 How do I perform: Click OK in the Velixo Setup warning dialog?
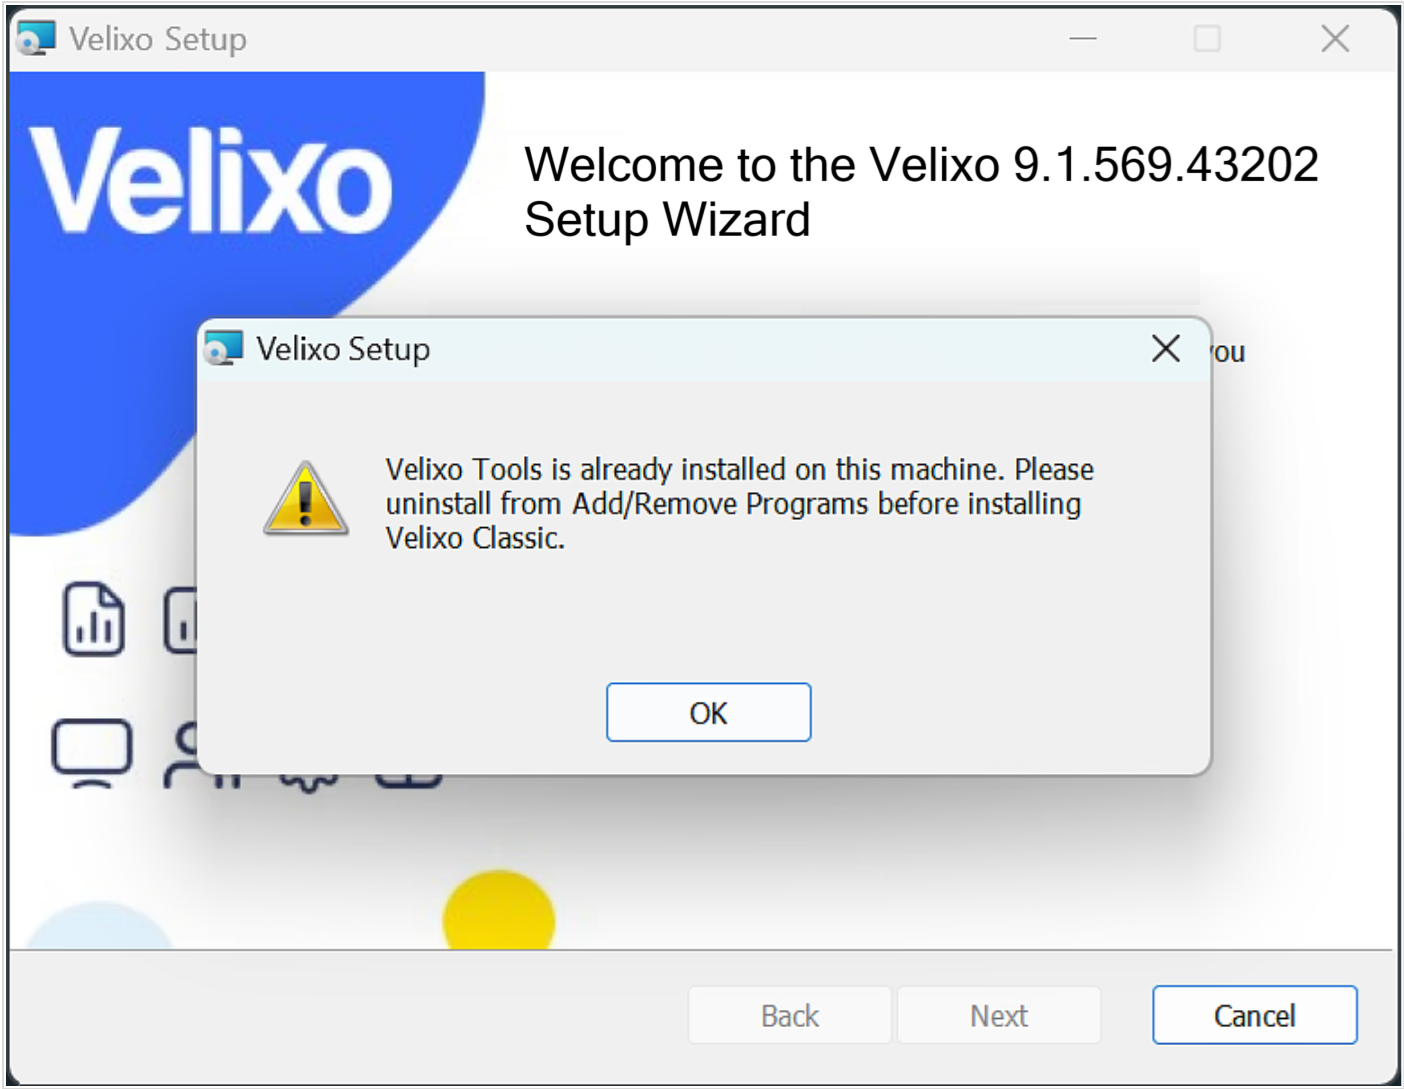point(708,712)
